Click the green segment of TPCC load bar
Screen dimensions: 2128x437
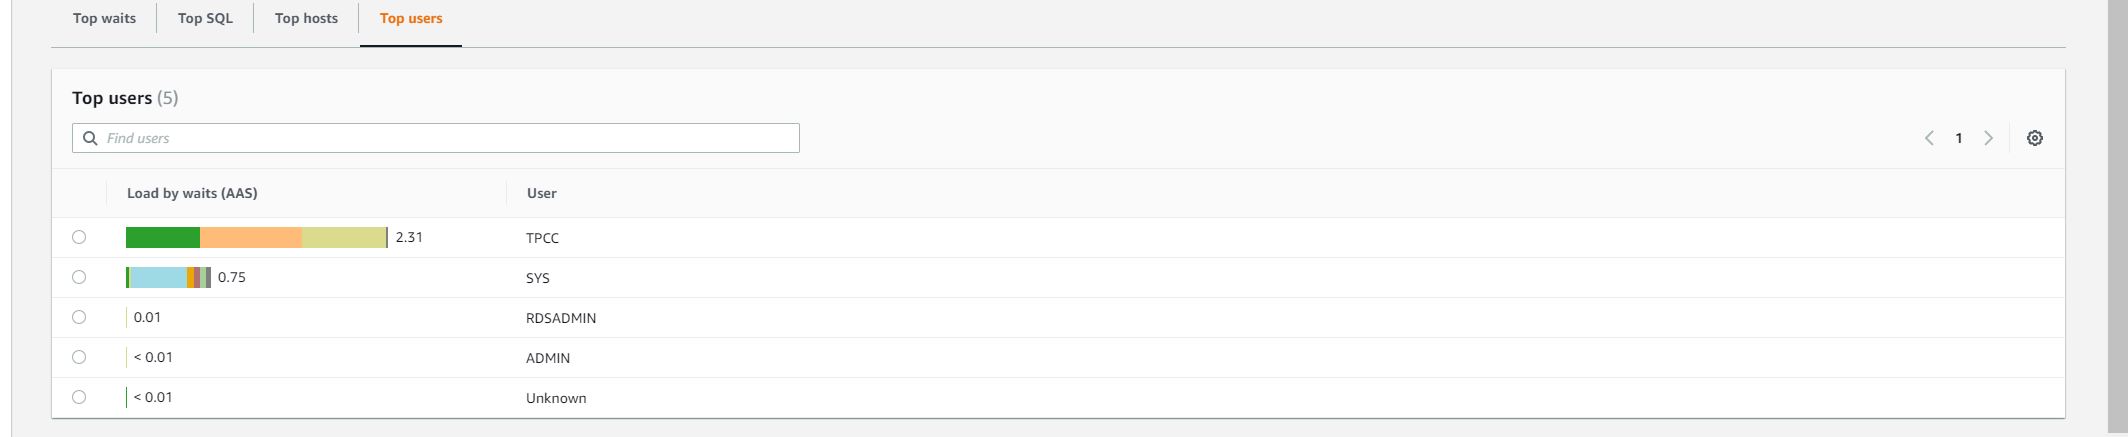162,237
